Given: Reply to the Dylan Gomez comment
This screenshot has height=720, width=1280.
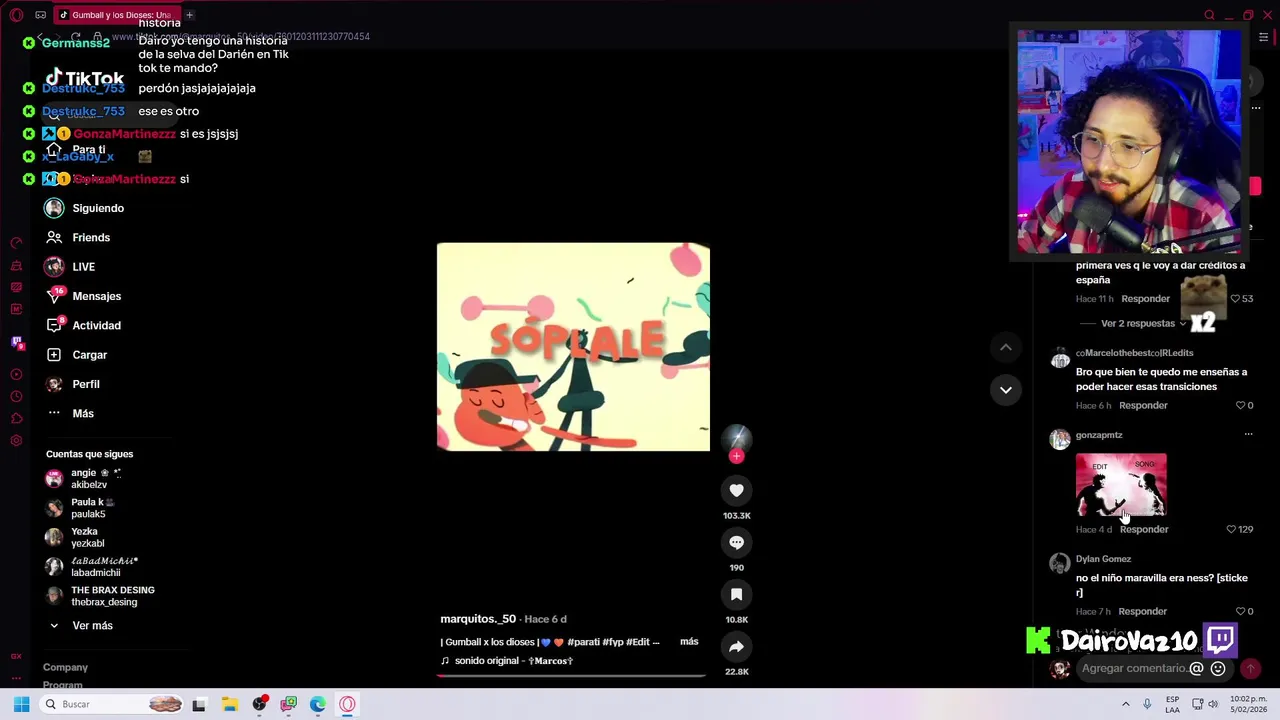Looking at the screenshot, I should click(x=1143, y=611).
